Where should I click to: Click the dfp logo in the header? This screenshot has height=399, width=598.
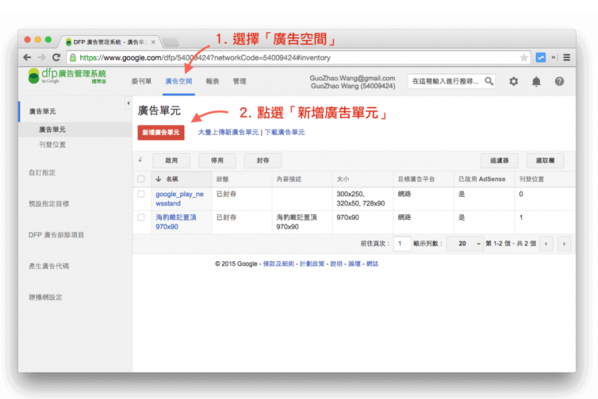[x=67, y=76]
